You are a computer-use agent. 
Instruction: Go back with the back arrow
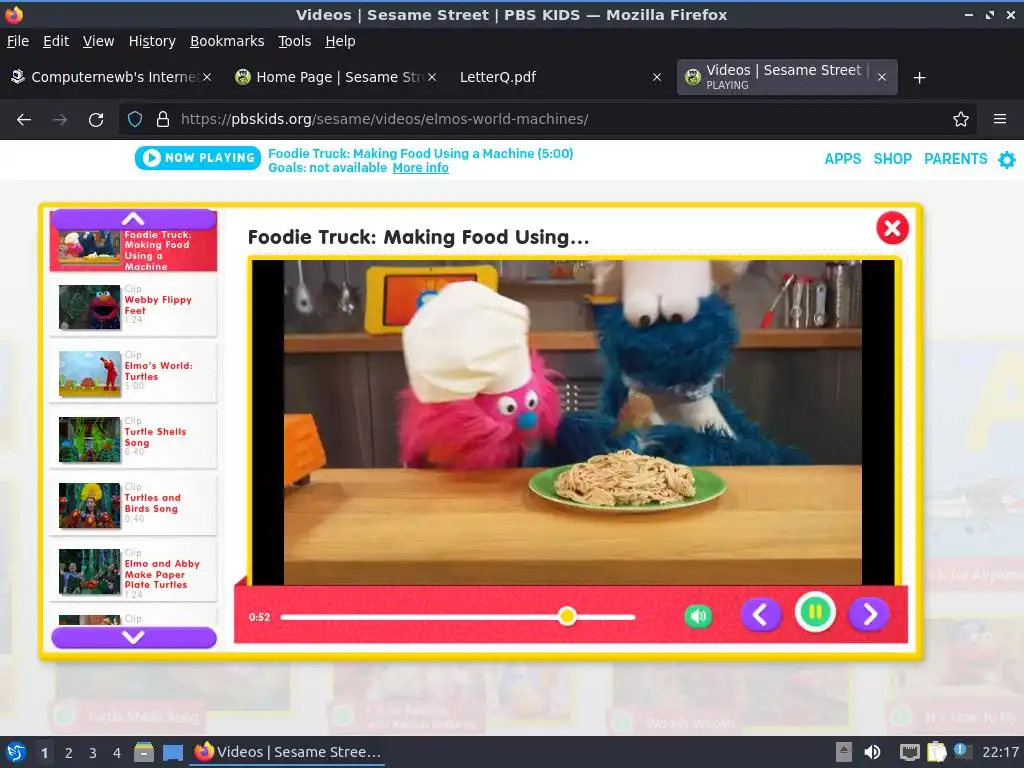click(x=24, y=120)
